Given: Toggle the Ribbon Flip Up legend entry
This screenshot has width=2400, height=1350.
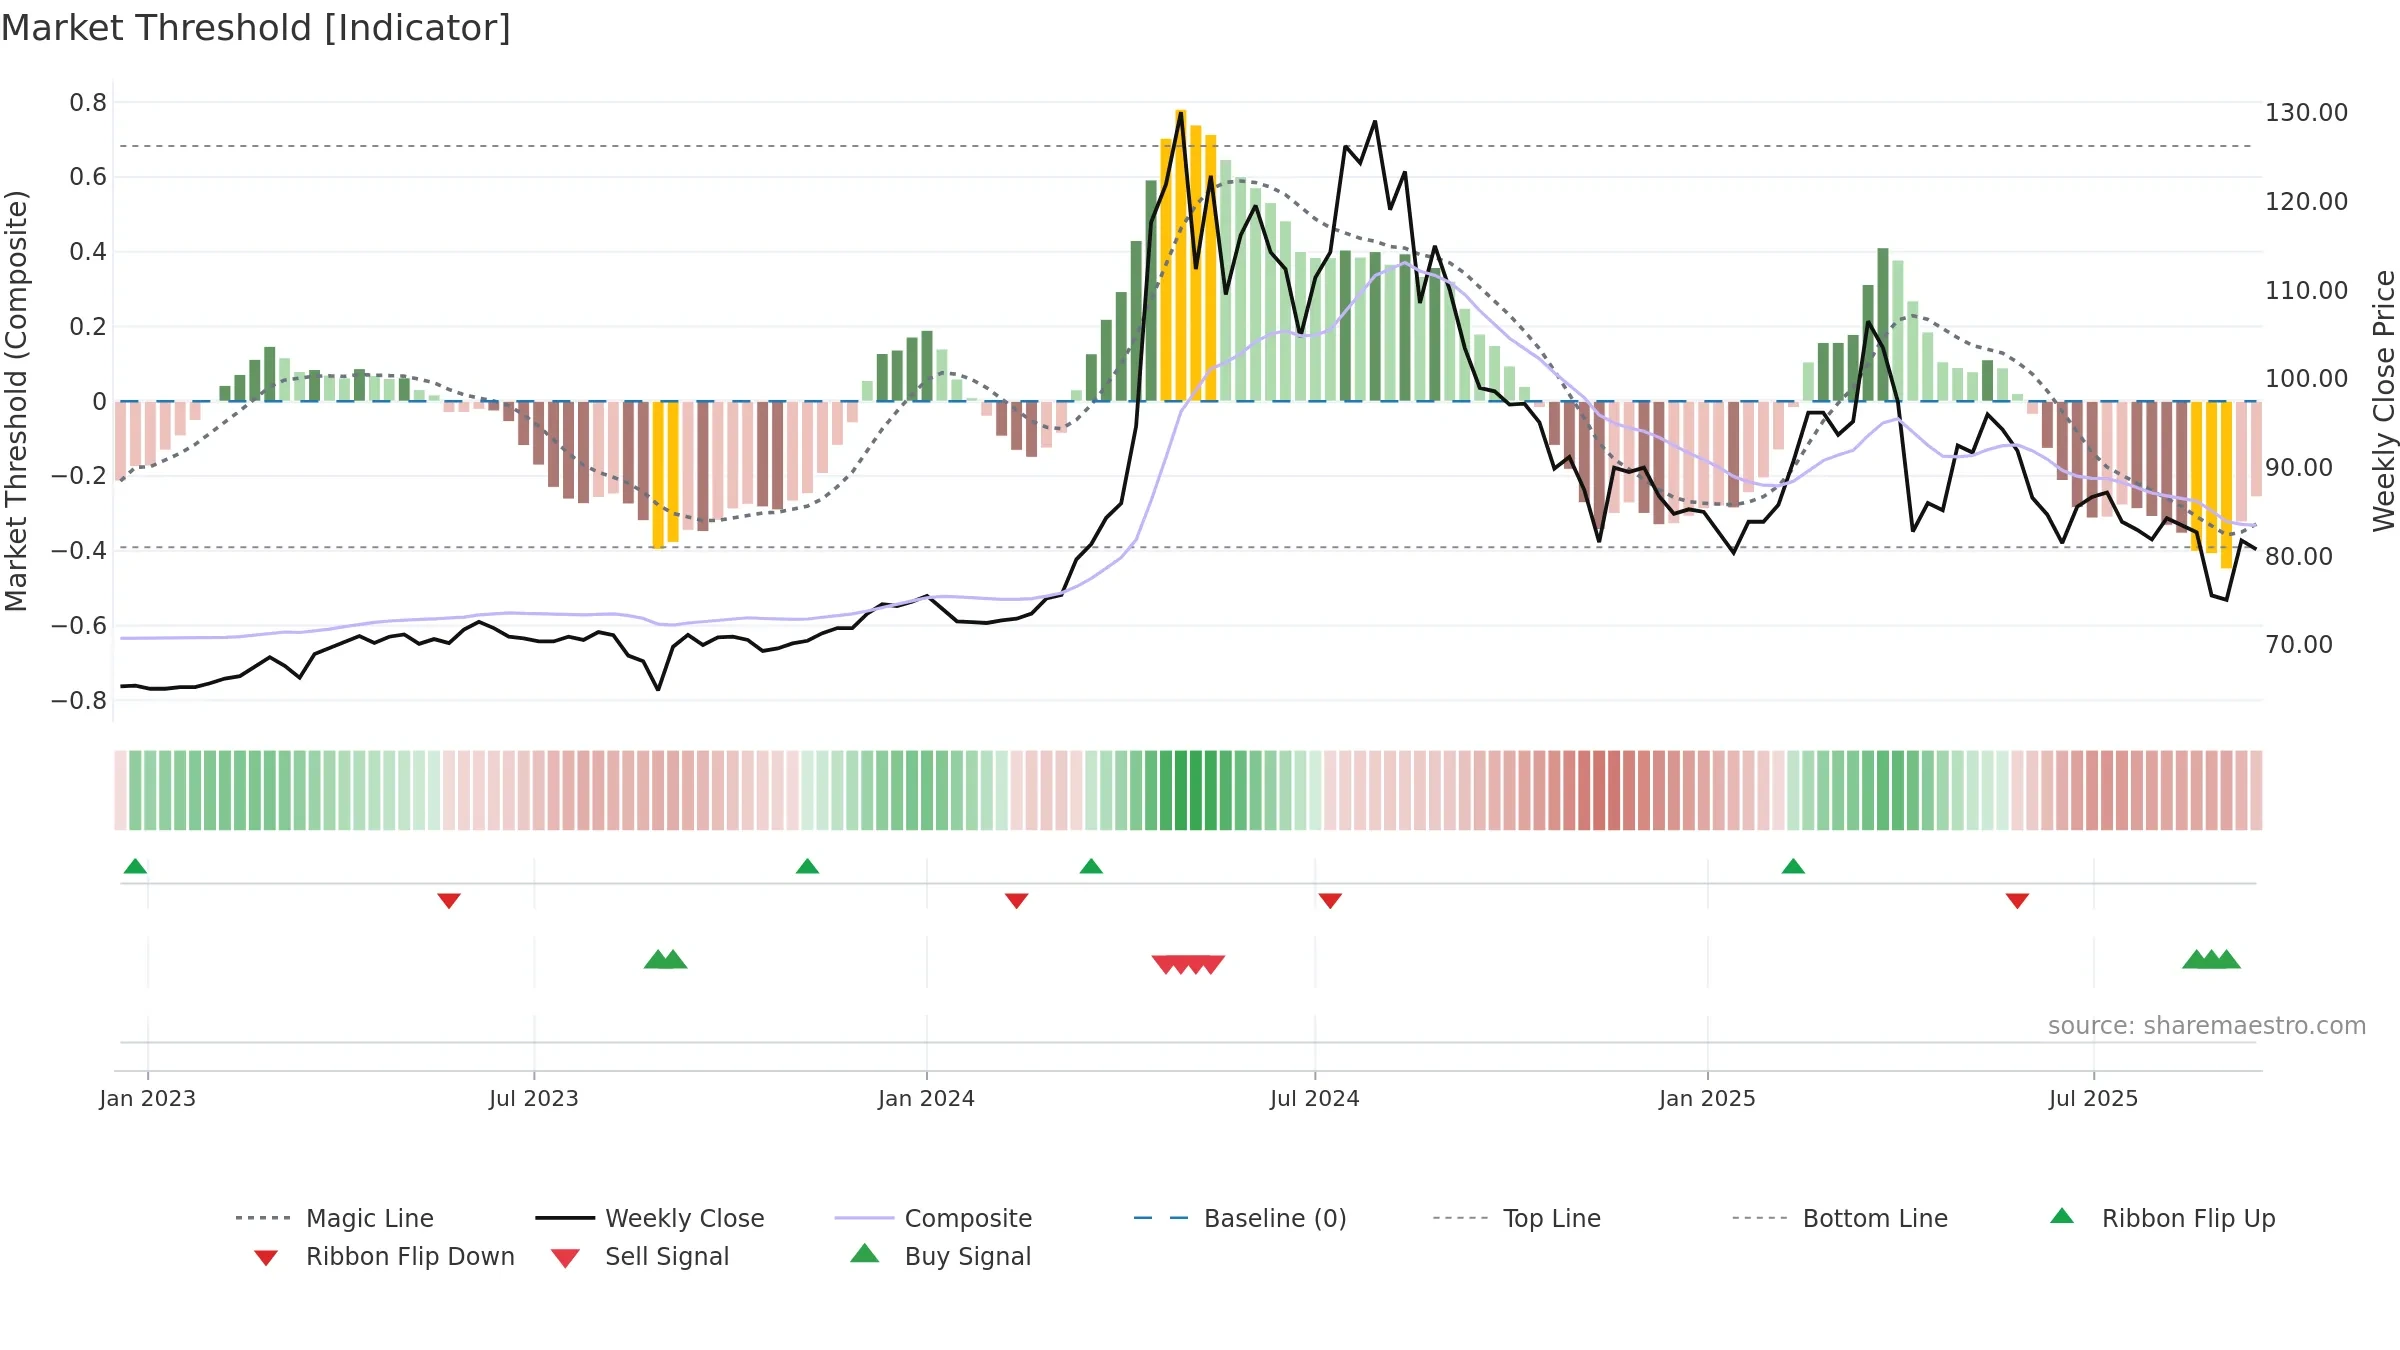Looking at the screenshot, I should pos(2162,1218).
